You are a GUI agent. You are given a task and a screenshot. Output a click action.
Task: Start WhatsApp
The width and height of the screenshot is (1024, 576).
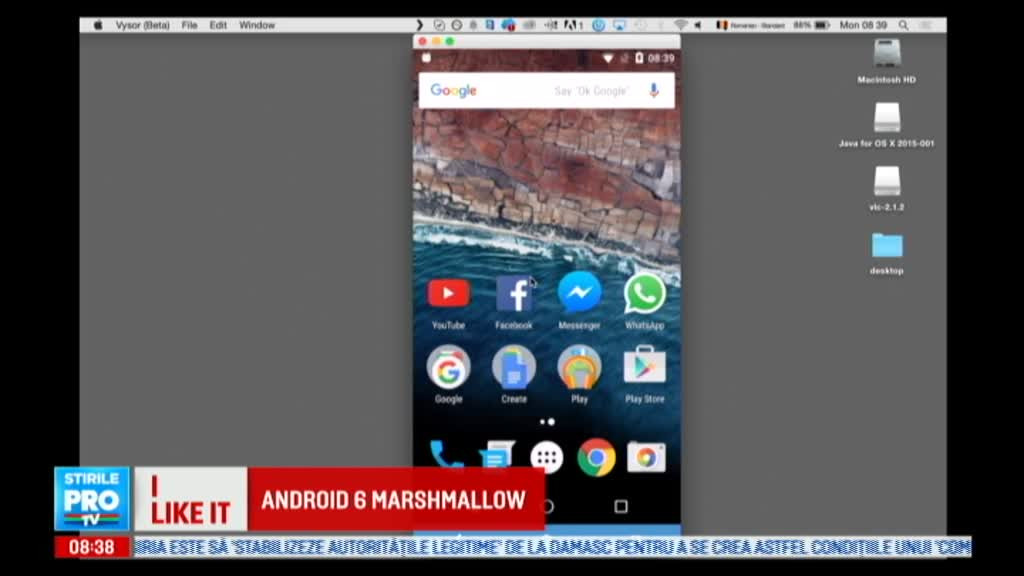pyautogui.click(x=645, y=293)
